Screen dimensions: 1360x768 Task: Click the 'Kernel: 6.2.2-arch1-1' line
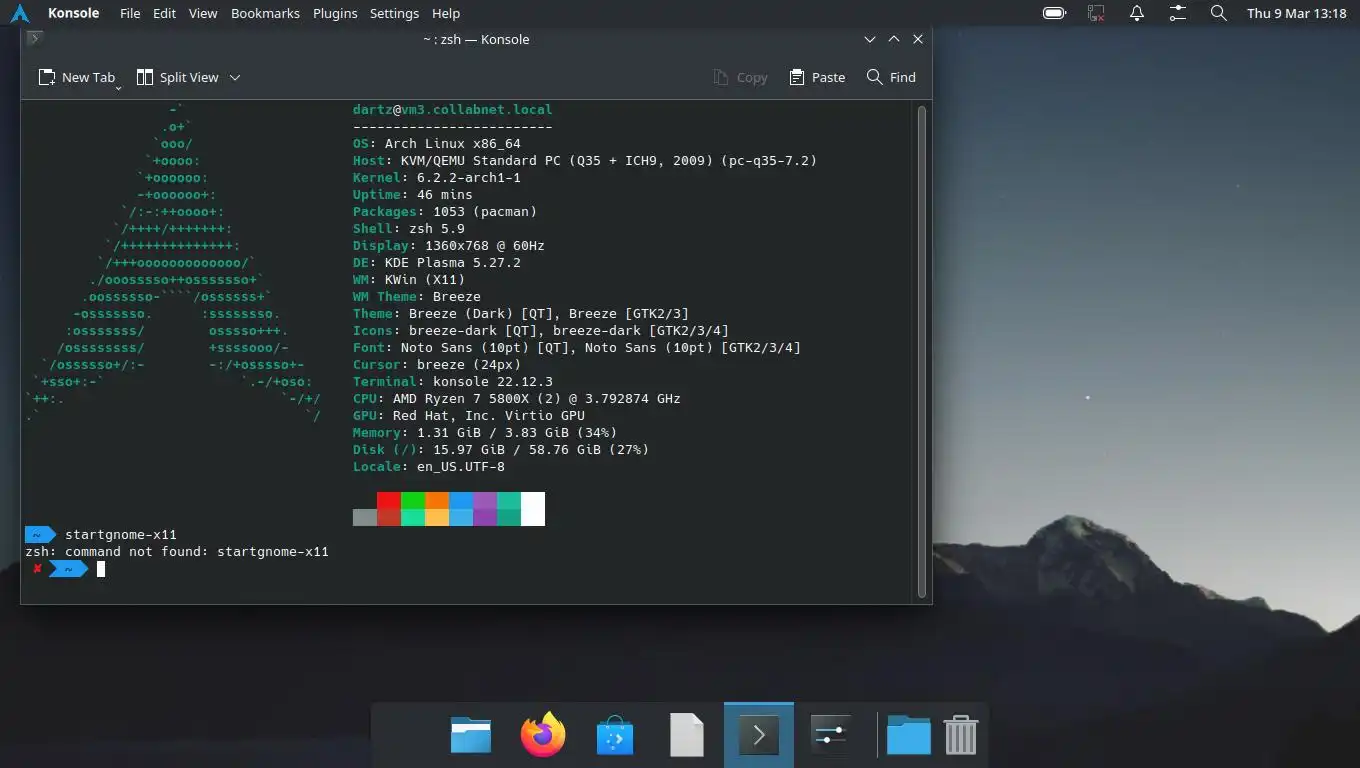[437, 177]
